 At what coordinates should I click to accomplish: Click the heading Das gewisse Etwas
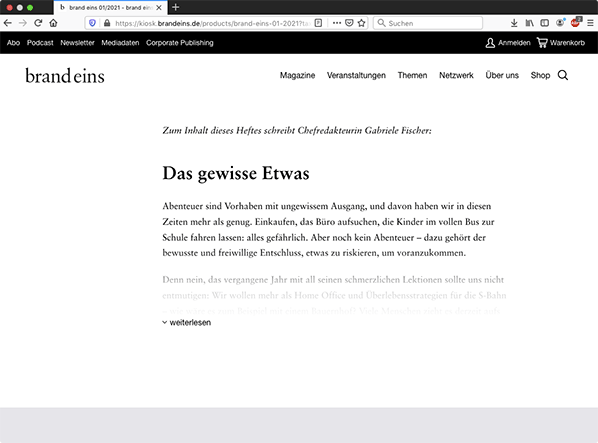236,173
